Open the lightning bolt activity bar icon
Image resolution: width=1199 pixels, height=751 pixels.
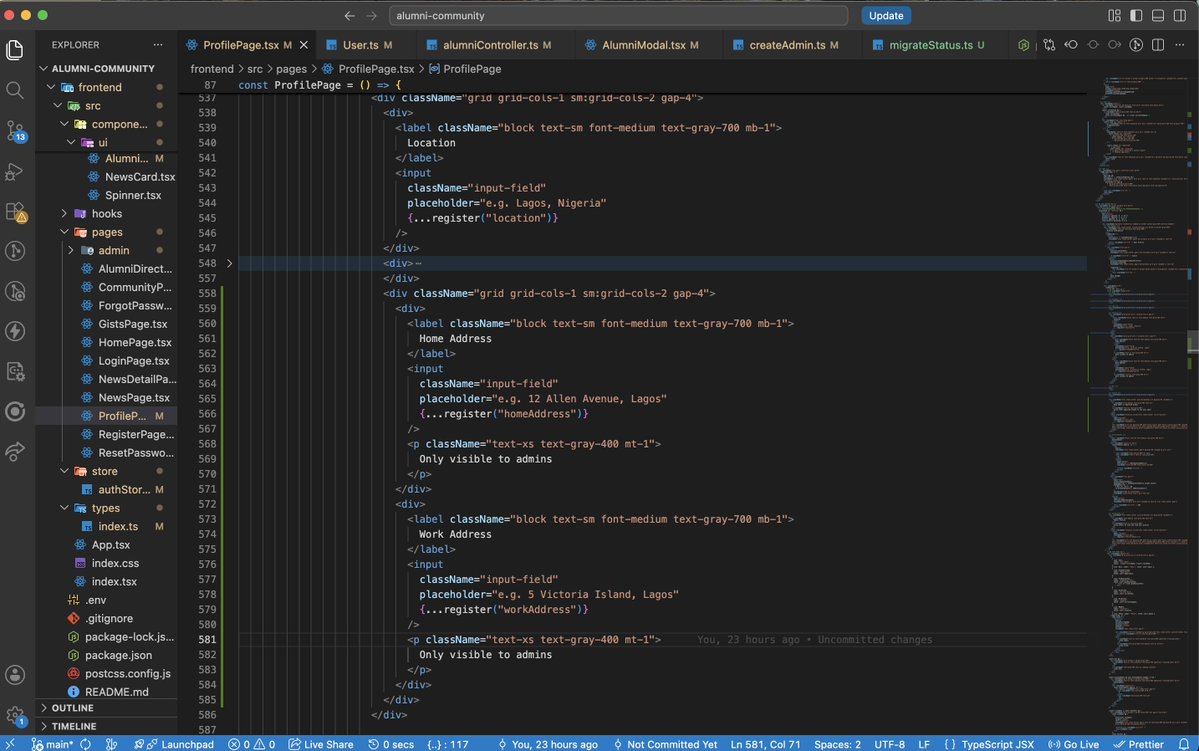tap(15, 331)
